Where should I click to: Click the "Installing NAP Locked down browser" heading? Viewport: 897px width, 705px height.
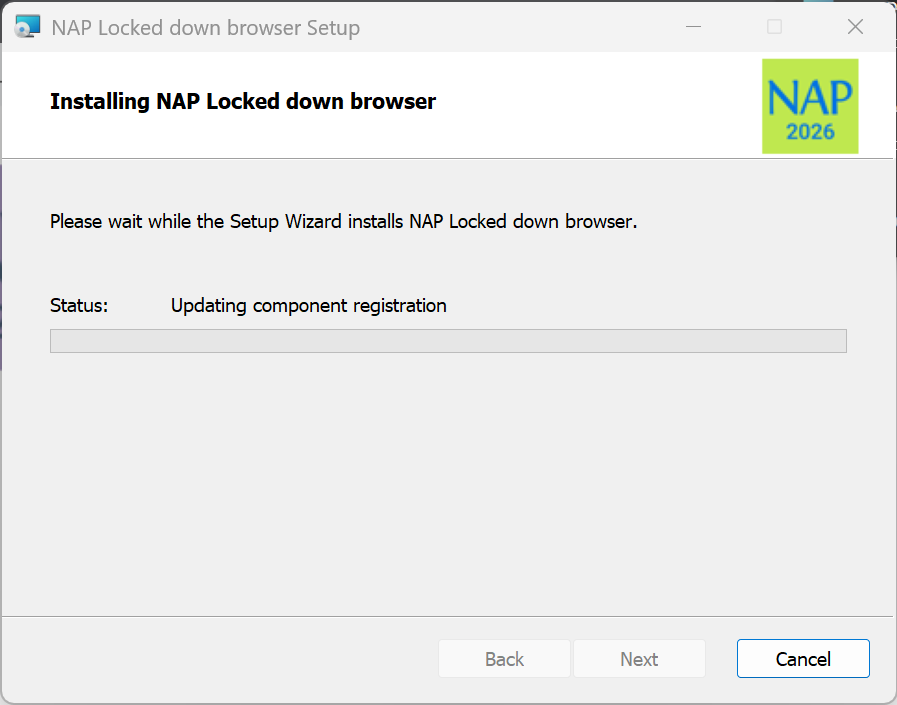pyautogui.click(x=243, y=102)
